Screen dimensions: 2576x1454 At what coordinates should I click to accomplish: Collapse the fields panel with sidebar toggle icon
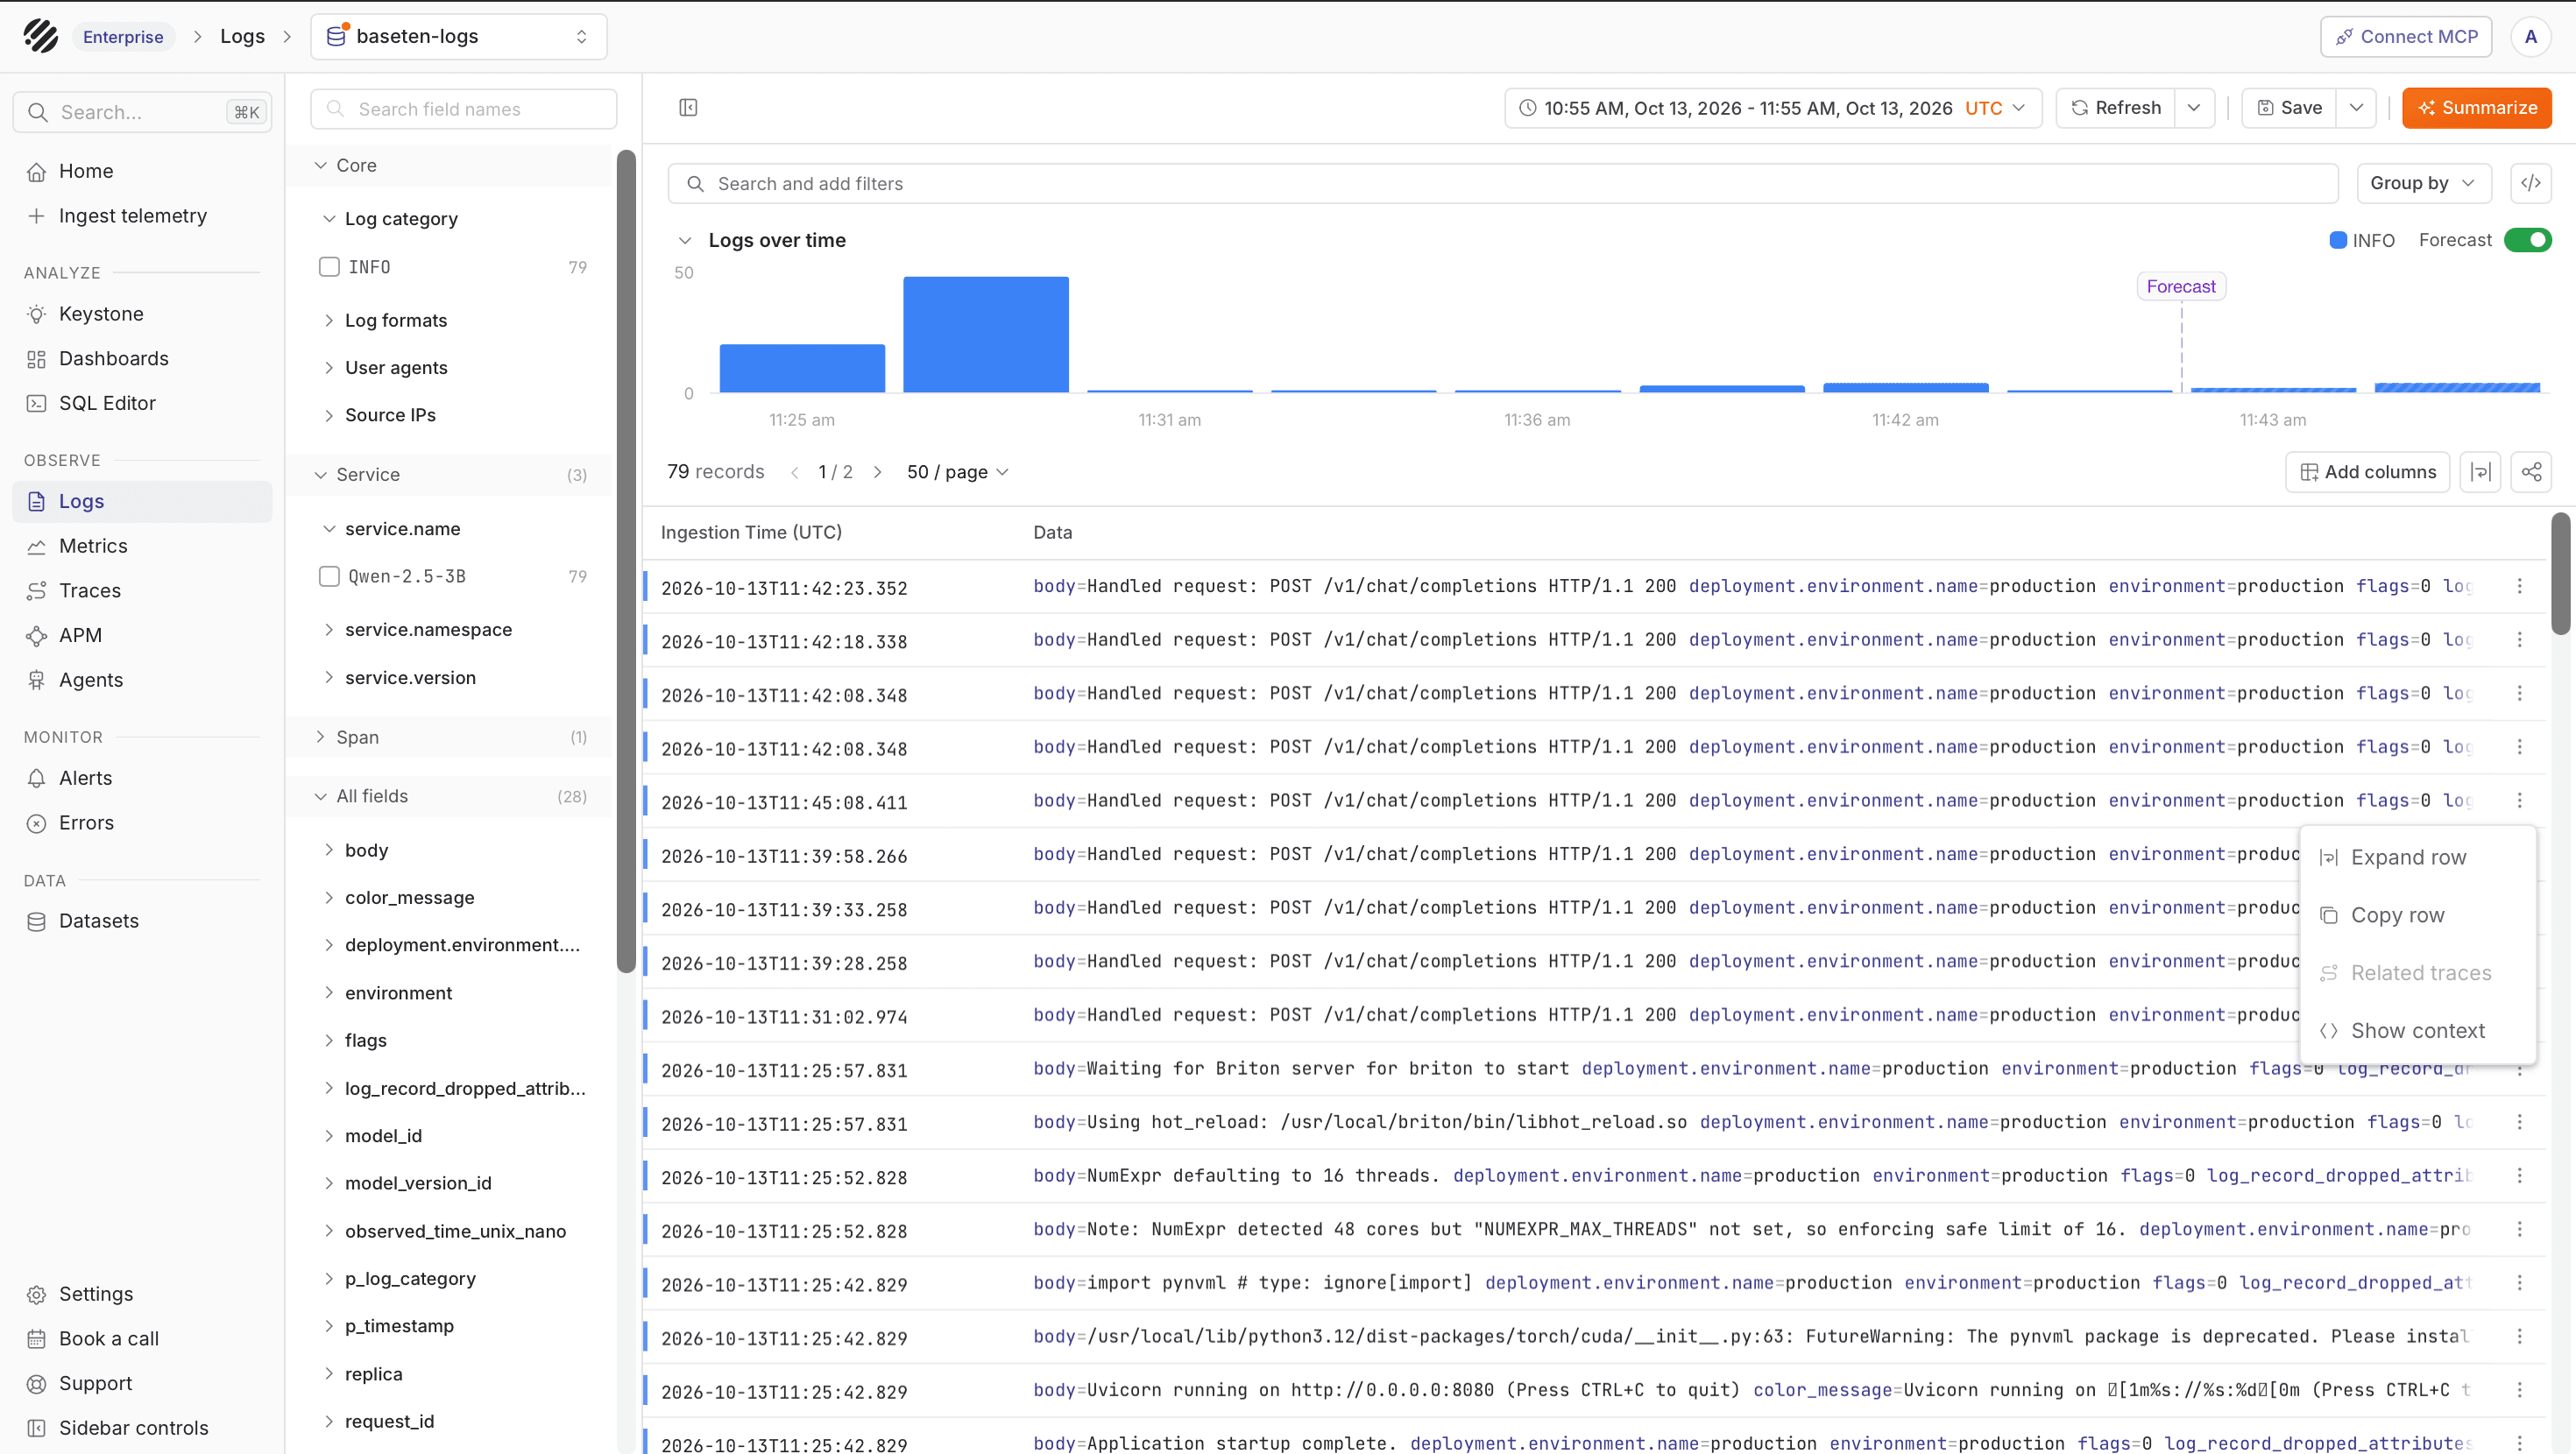(x=688, y=107)
